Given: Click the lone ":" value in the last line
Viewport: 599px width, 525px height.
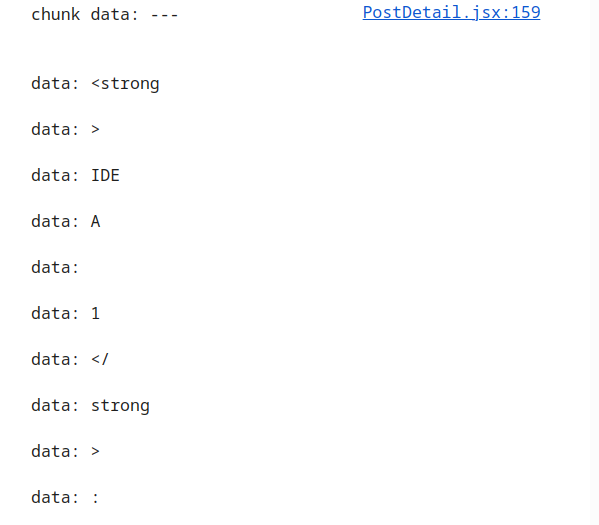Looking at the screenshot, I should (96, 498).
